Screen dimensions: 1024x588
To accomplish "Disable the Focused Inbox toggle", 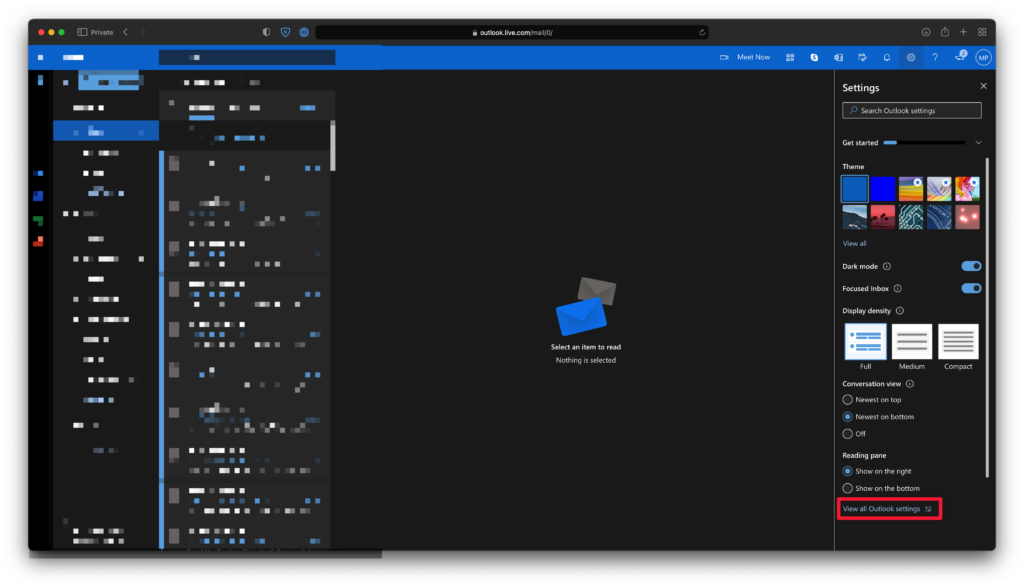I will (x=971, y=288).
